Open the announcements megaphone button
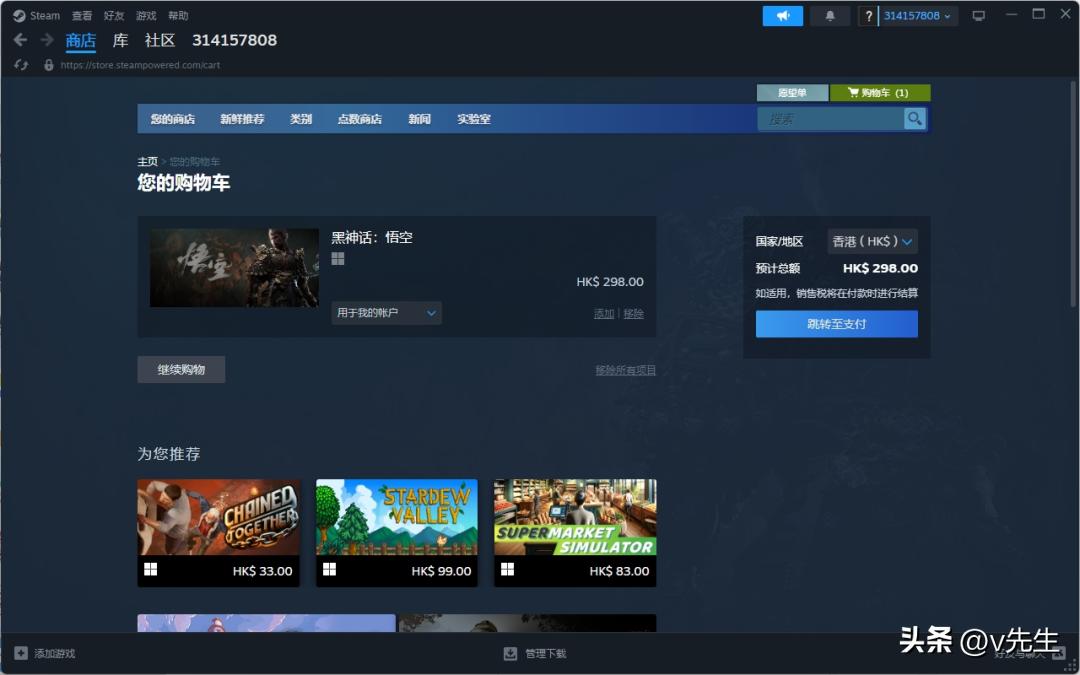 782,16
